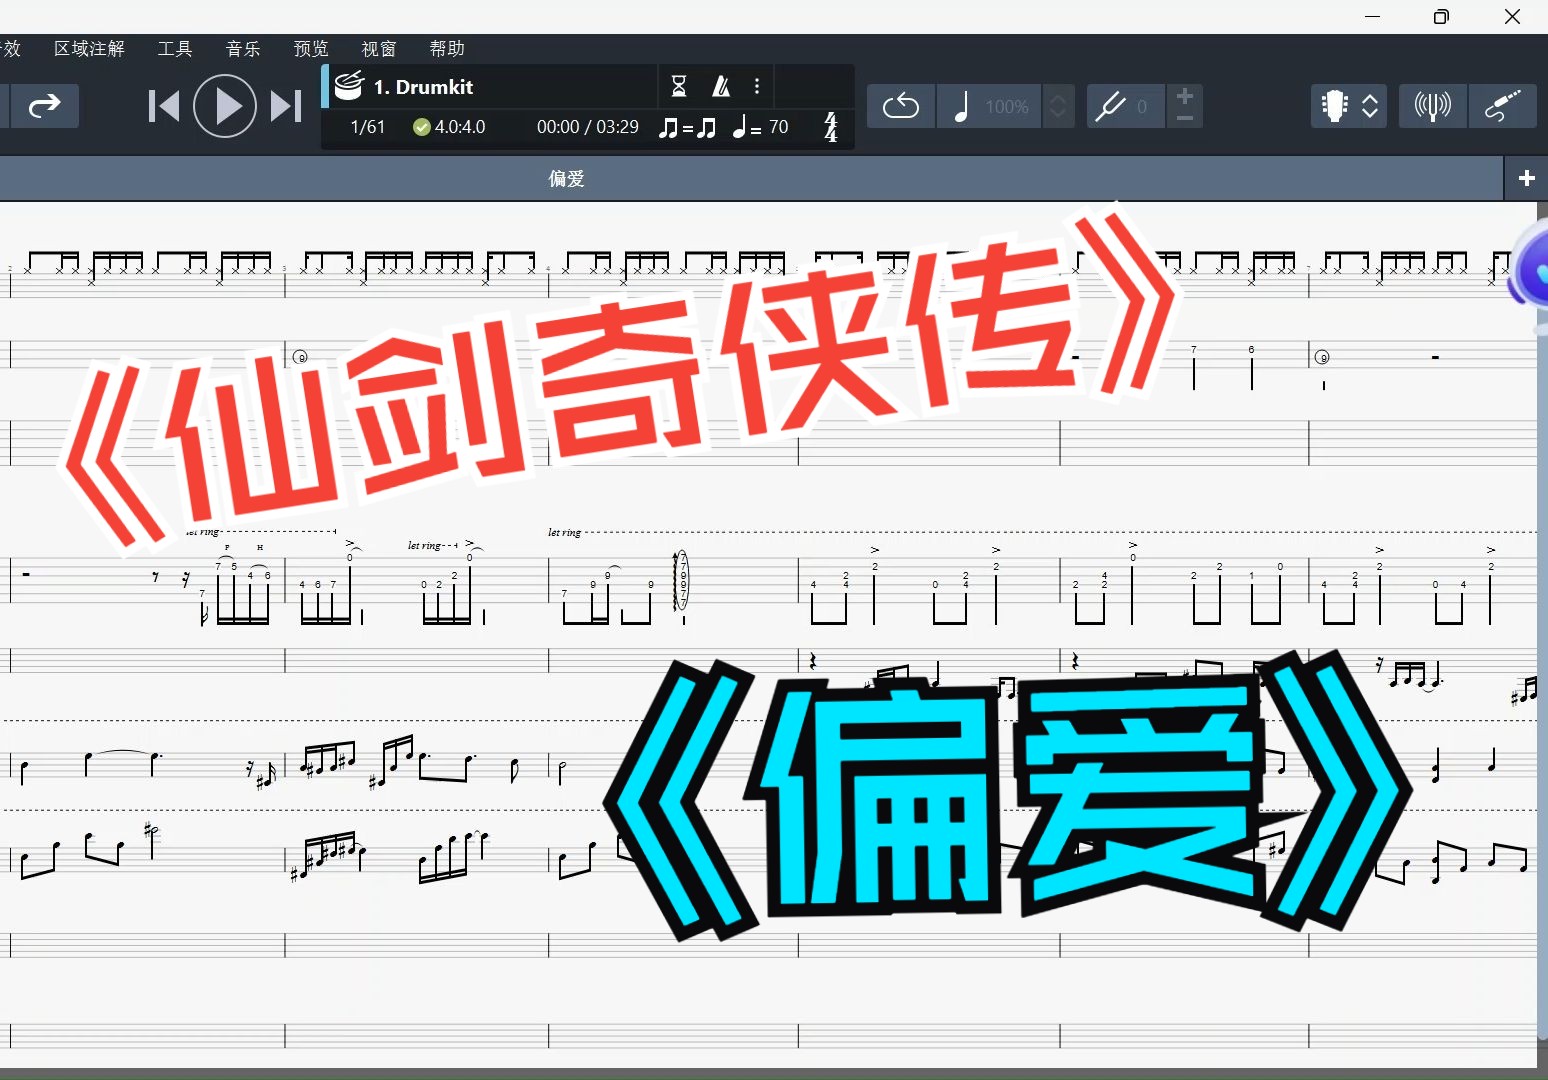Open the 预览 menu
The height and width of the screenshot is (1080, 1548).
pos(311,48)
